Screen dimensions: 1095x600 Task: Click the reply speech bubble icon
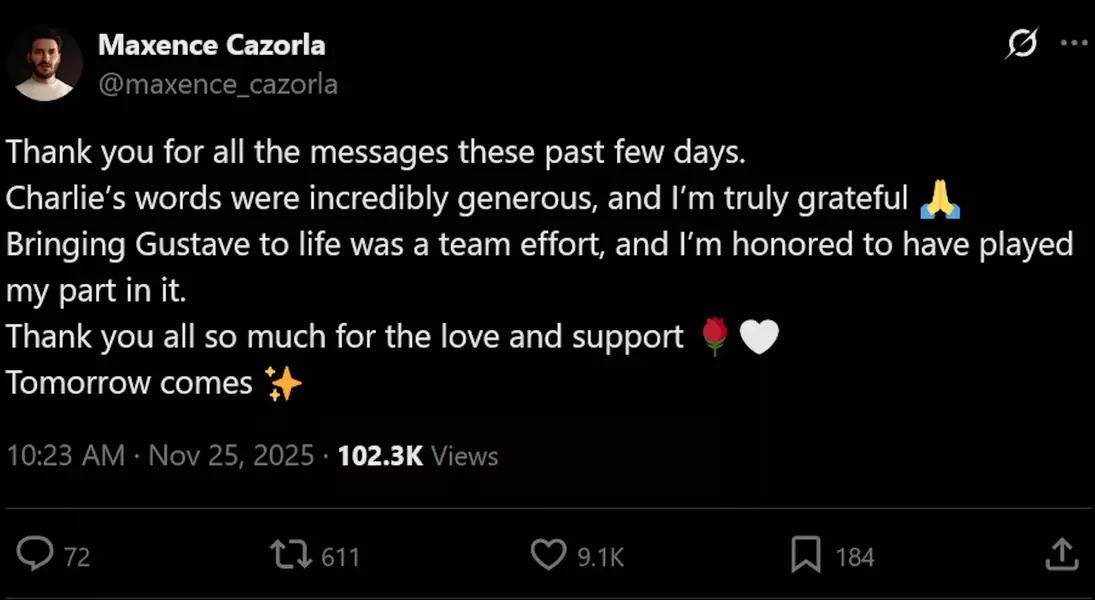click(x=37, y=554)
